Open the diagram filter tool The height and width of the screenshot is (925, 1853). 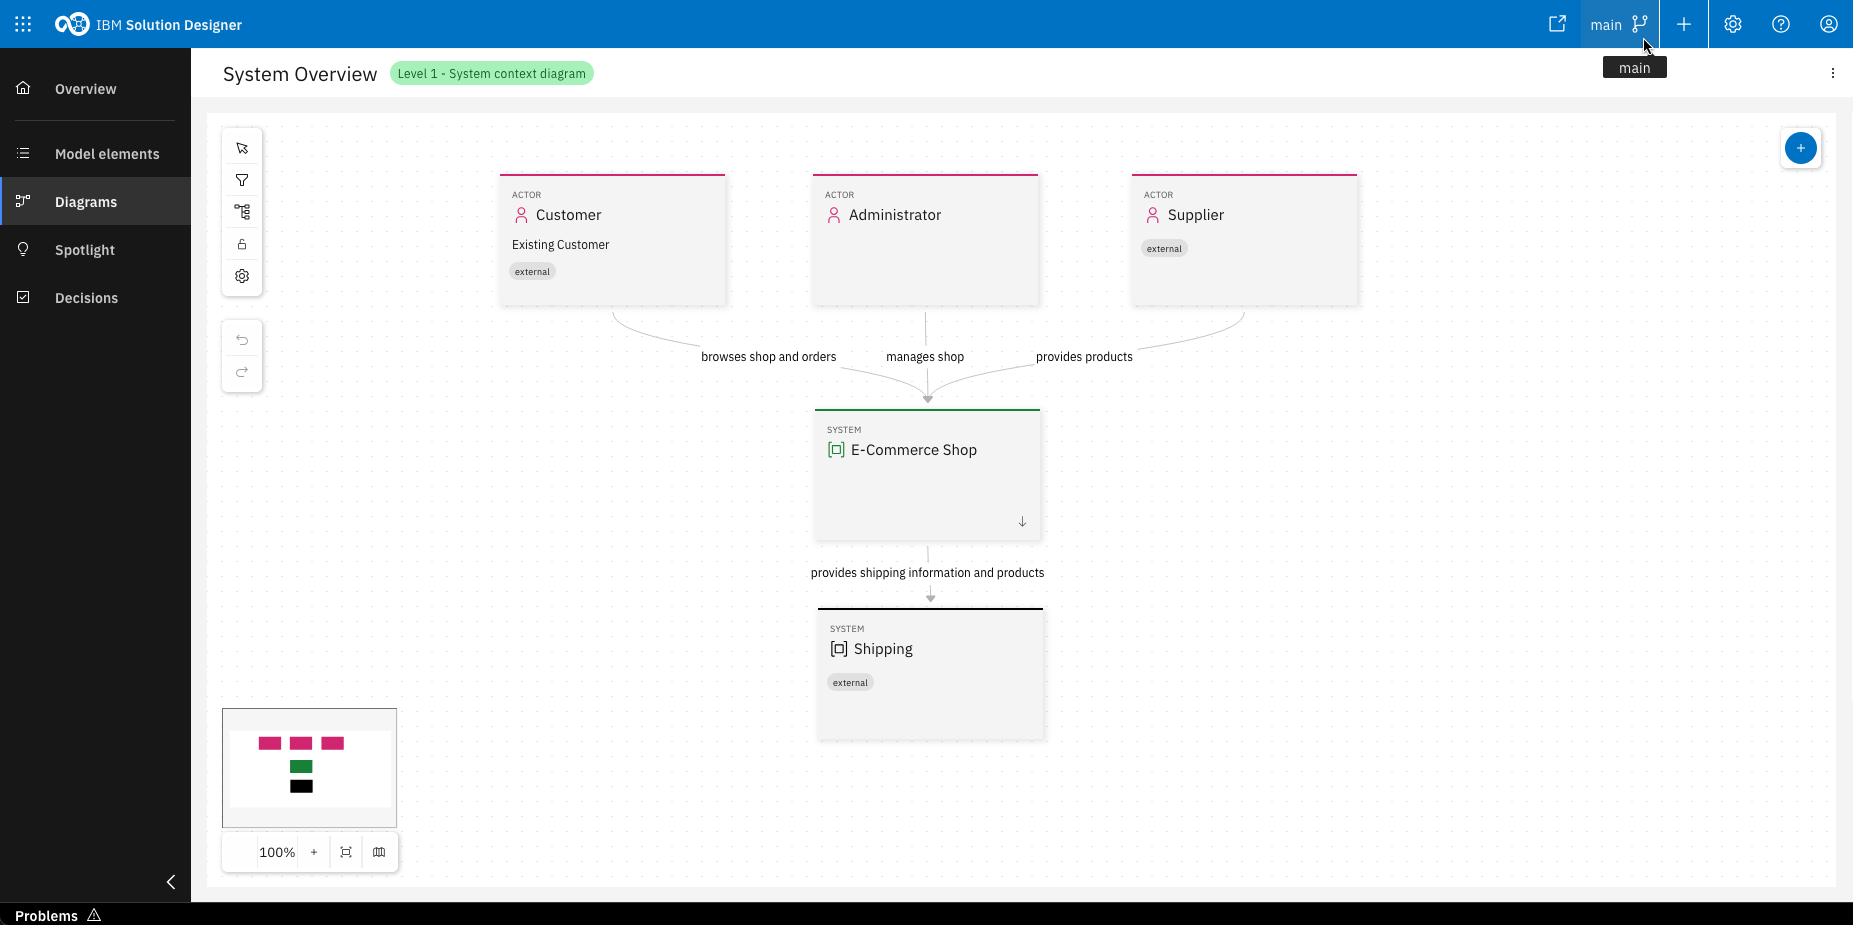click(x=242, y=180)
